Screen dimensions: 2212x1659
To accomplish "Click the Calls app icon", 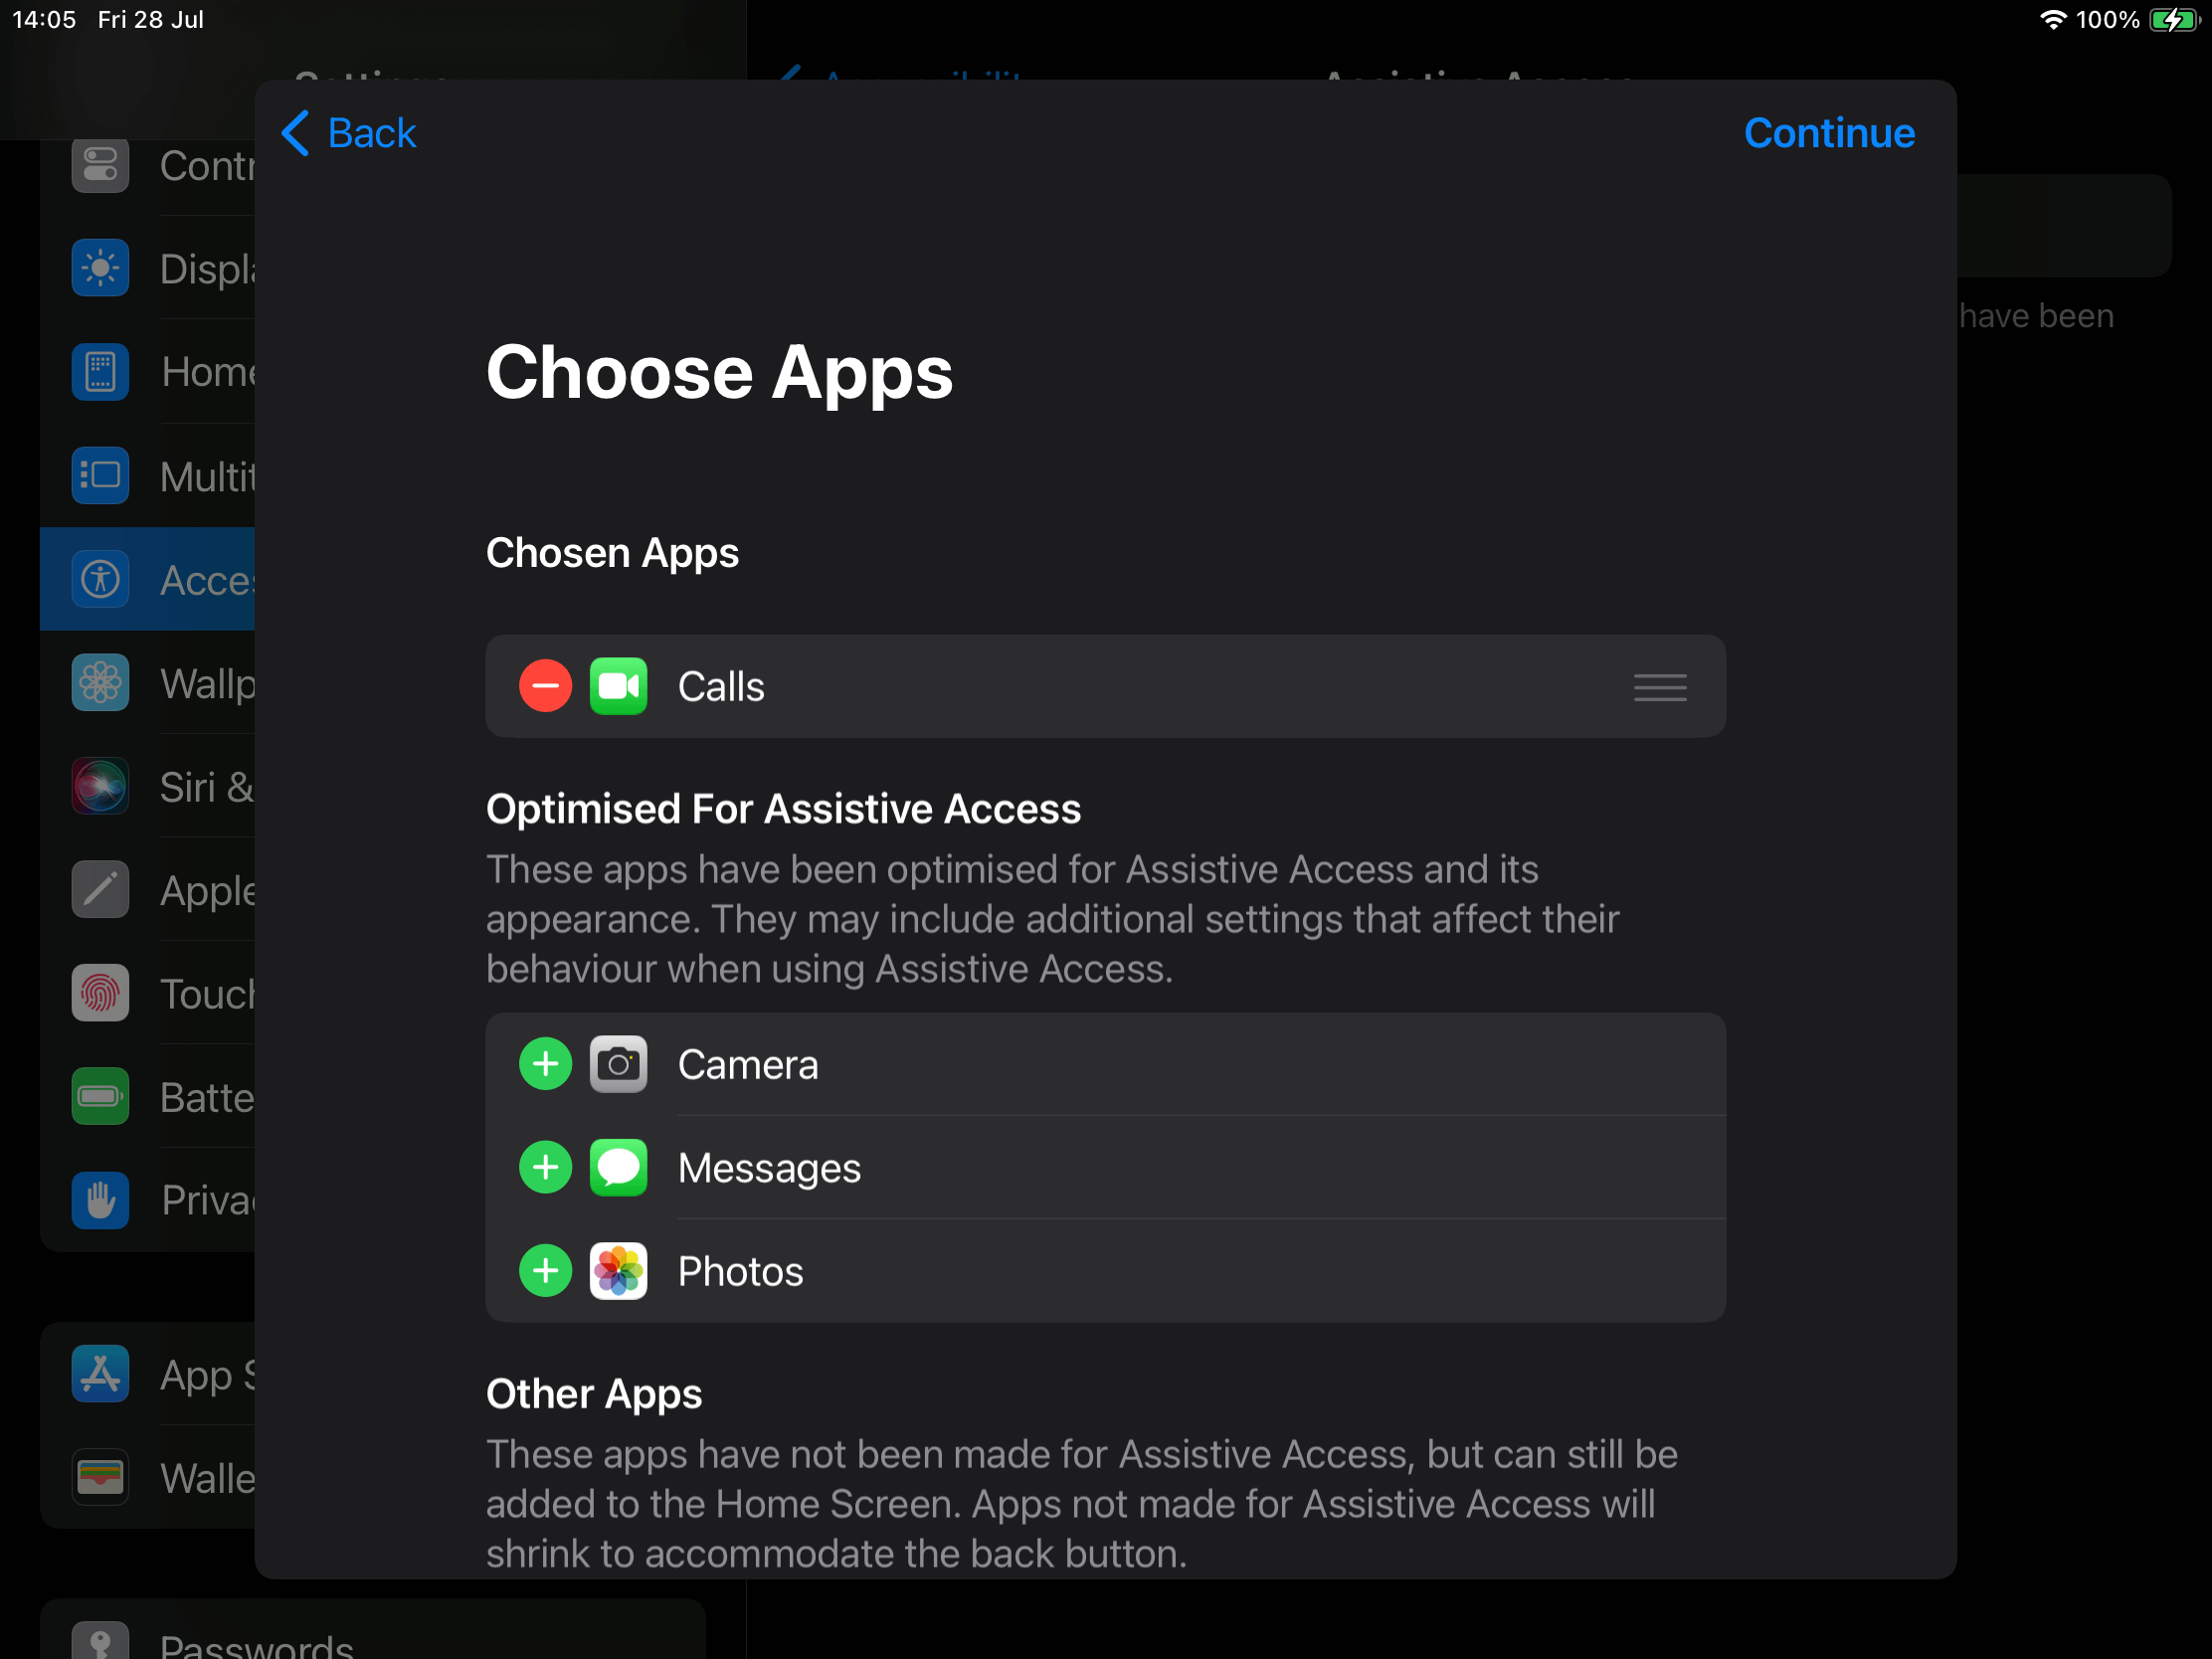I will point(620,685).
